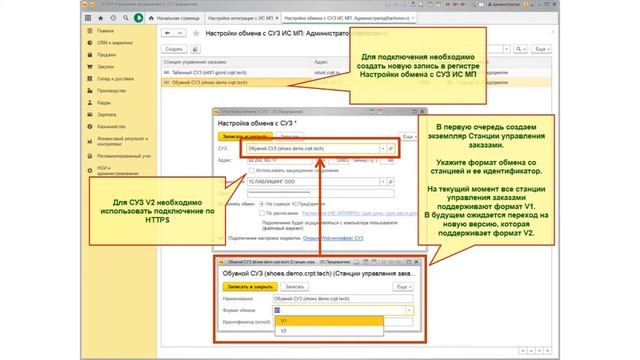Open the CRM и маркетинг section
The image size is (640, 360).
115,42
